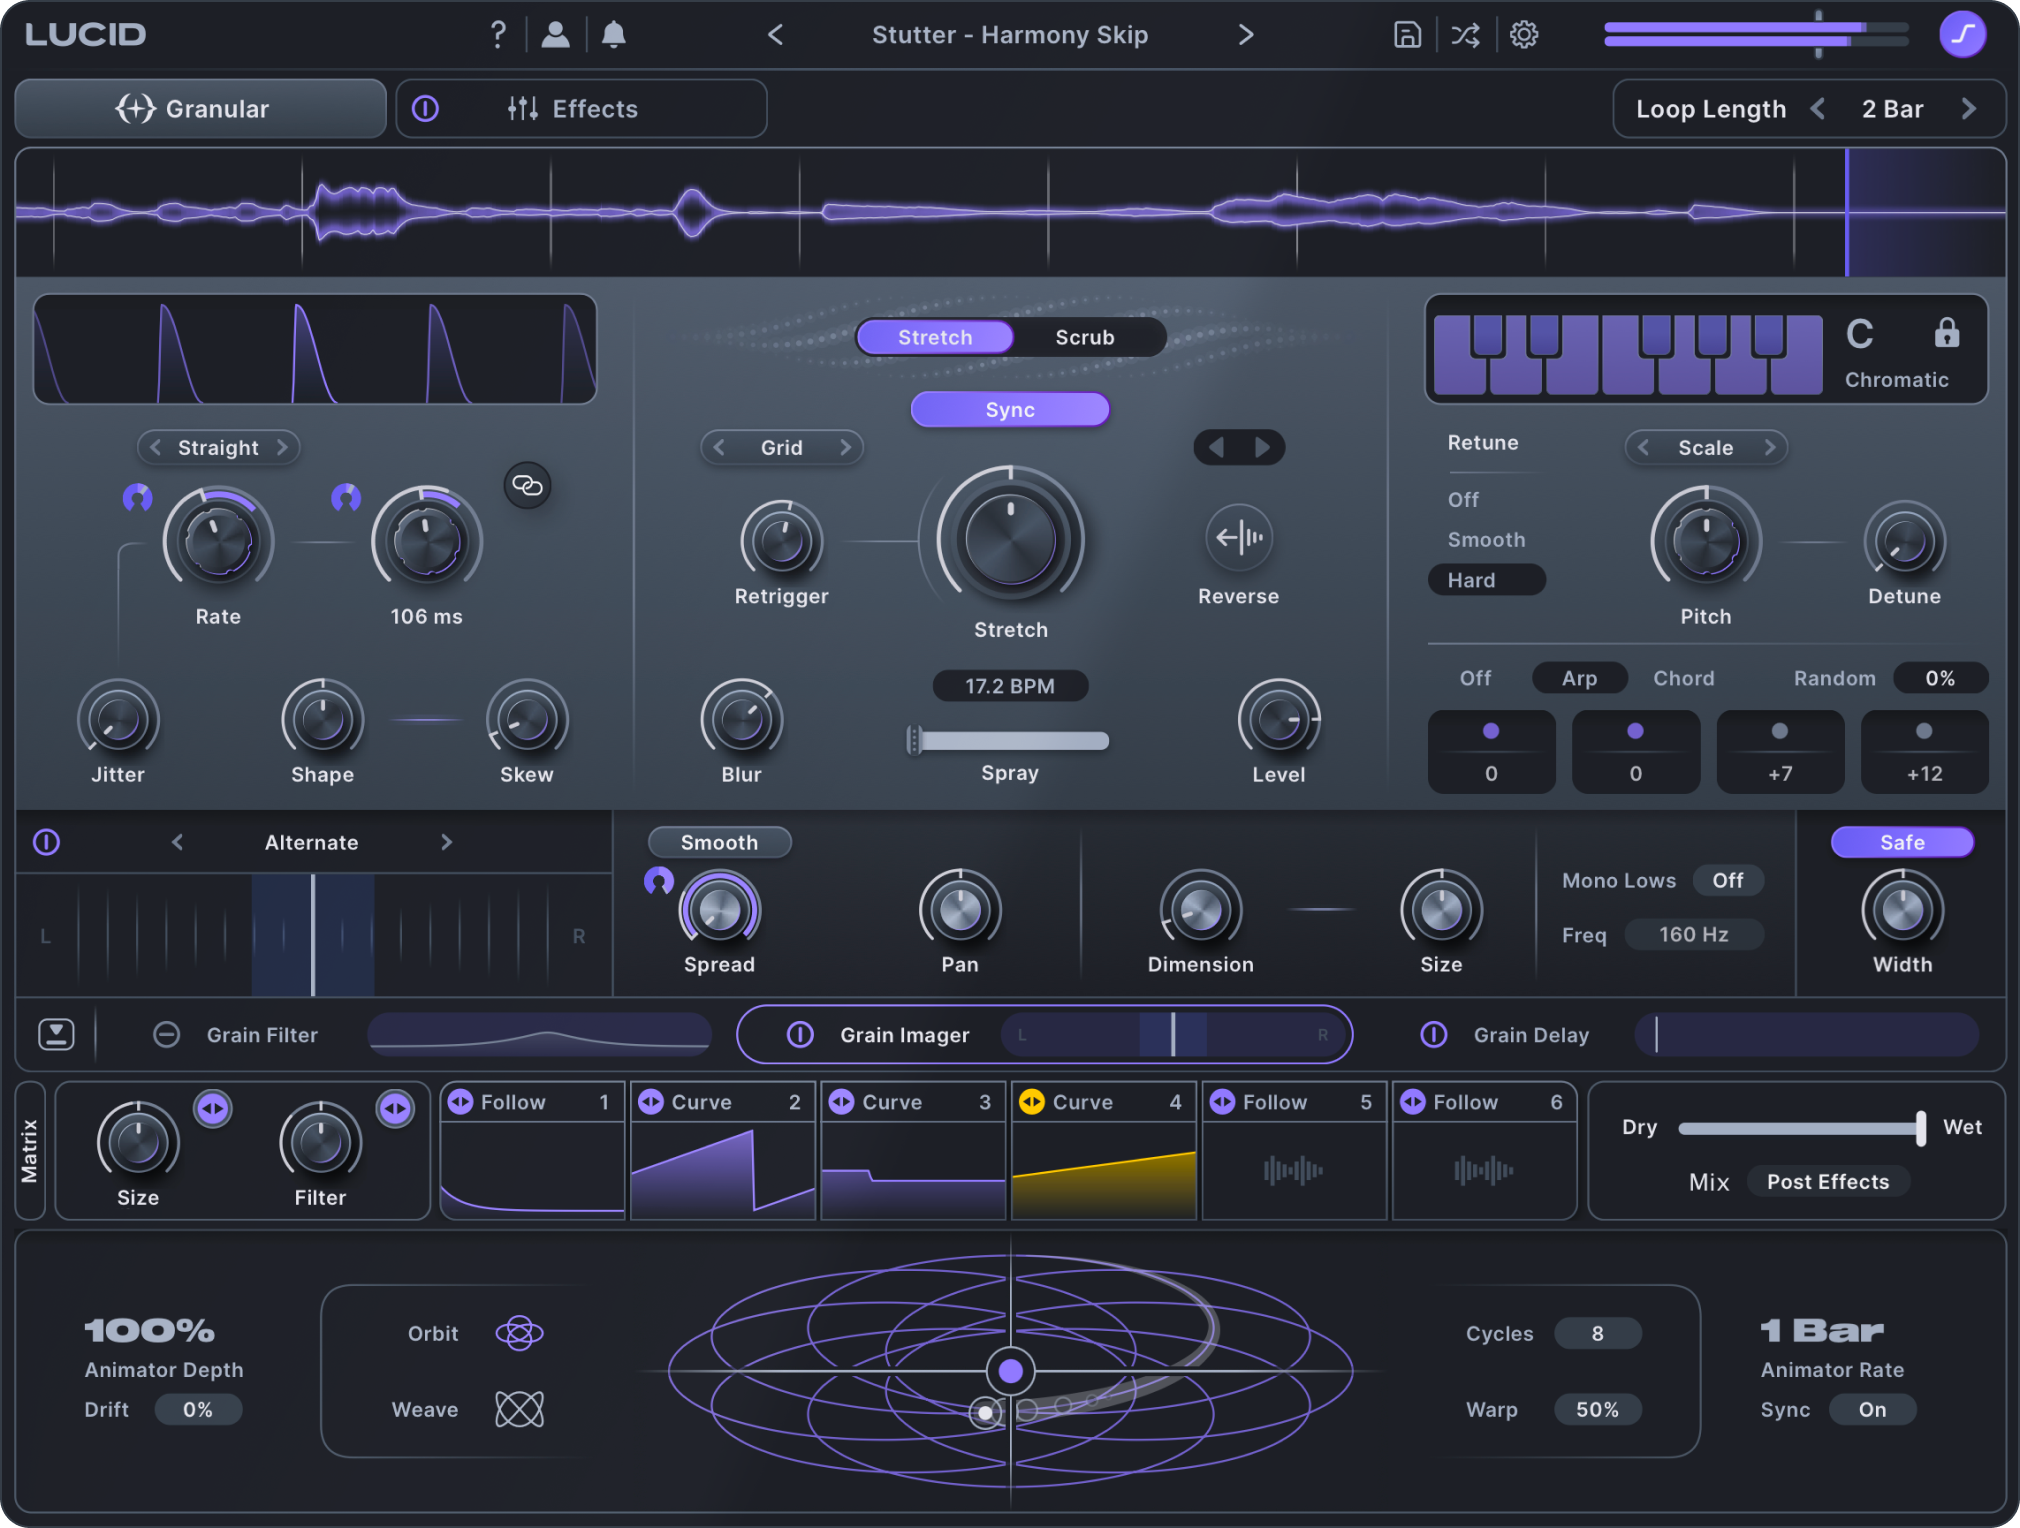Toggle the Grain Delay power button

pyautogui.click(x=1434, y=1034)
